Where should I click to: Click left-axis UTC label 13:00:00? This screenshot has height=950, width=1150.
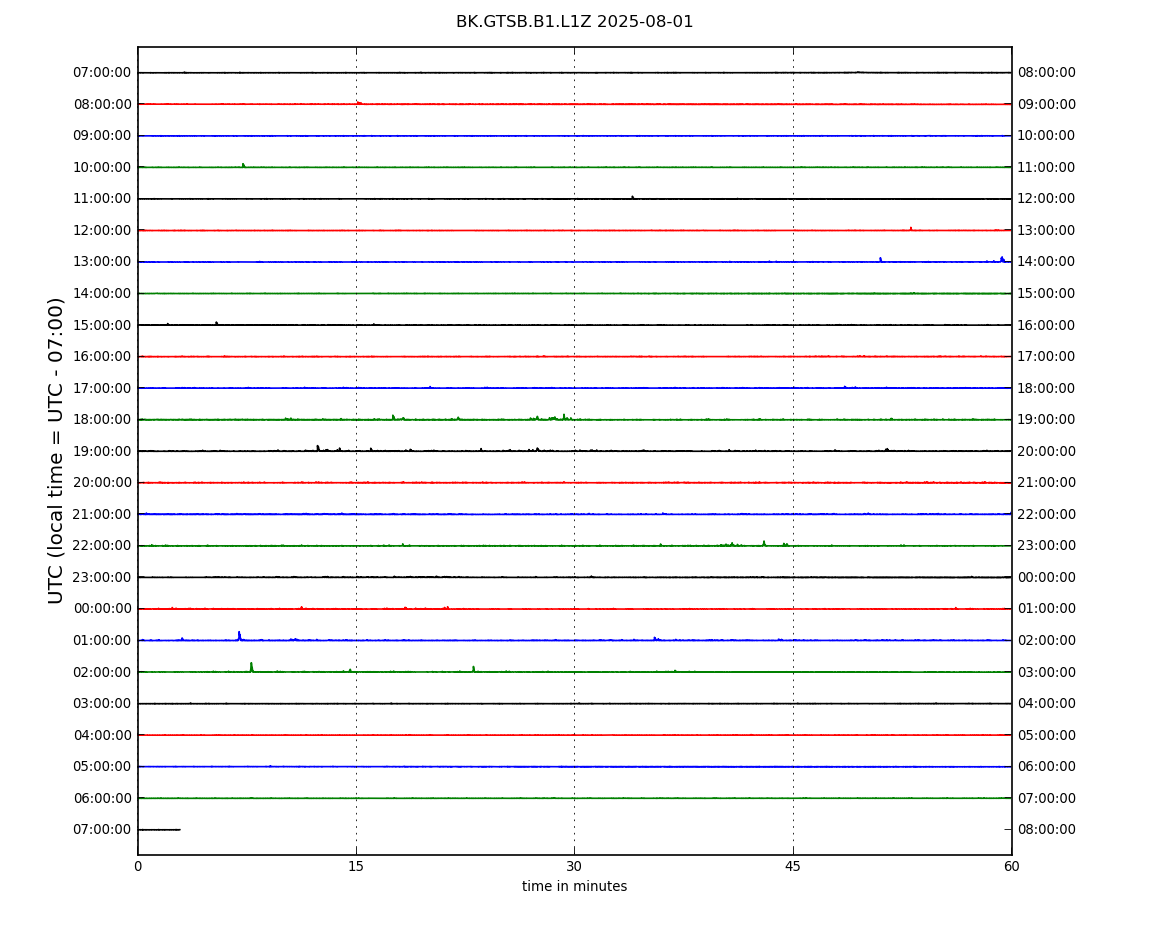pos(102,262)
